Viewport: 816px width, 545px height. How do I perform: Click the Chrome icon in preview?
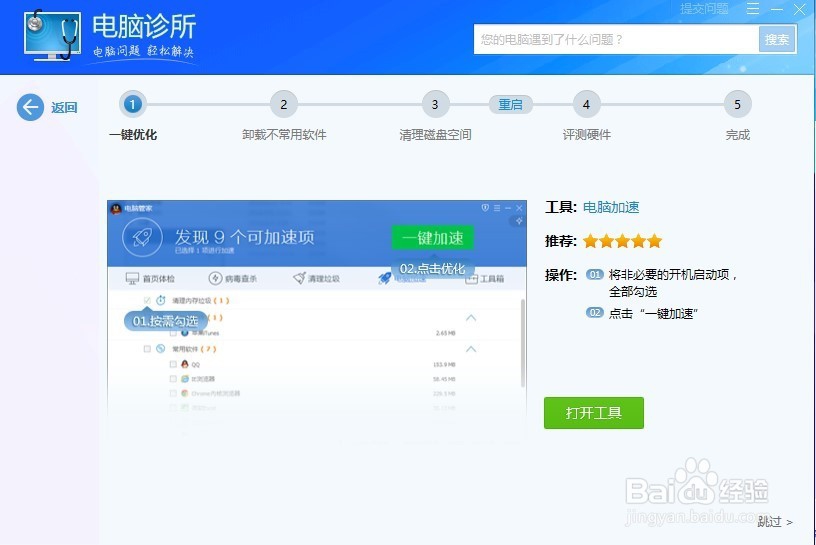point(185,394)
